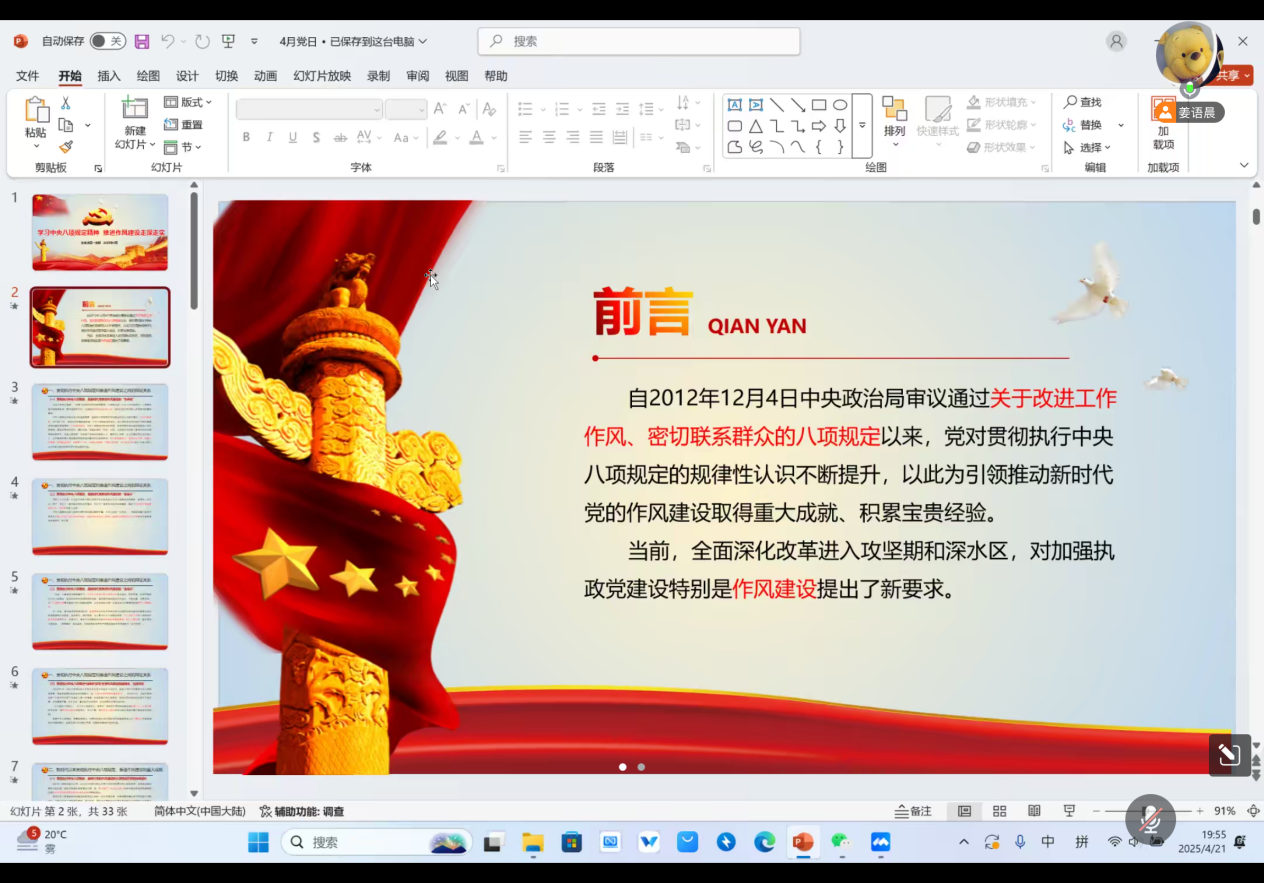Expand the font name dropdown
This screenshot has width=1264, height=883.
377,110
